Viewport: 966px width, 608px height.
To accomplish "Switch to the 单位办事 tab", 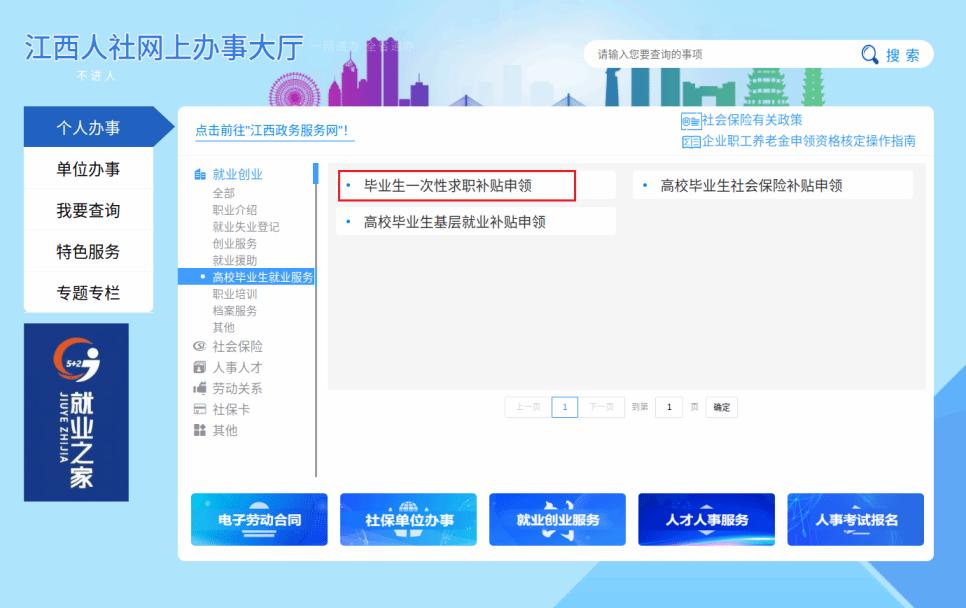I will tap(88, 169).
